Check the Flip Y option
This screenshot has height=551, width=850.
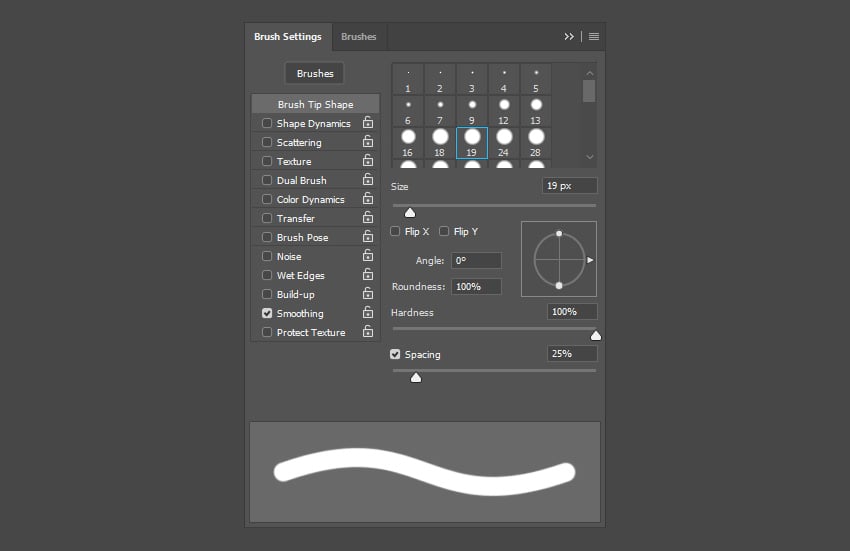coord(444,232)
